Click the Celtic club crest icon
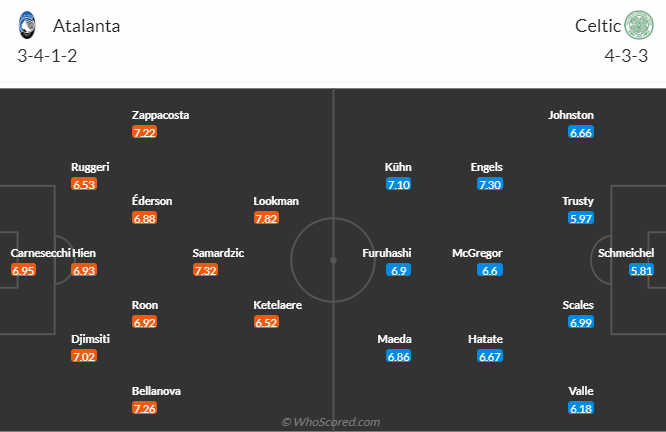 point(637,24)
